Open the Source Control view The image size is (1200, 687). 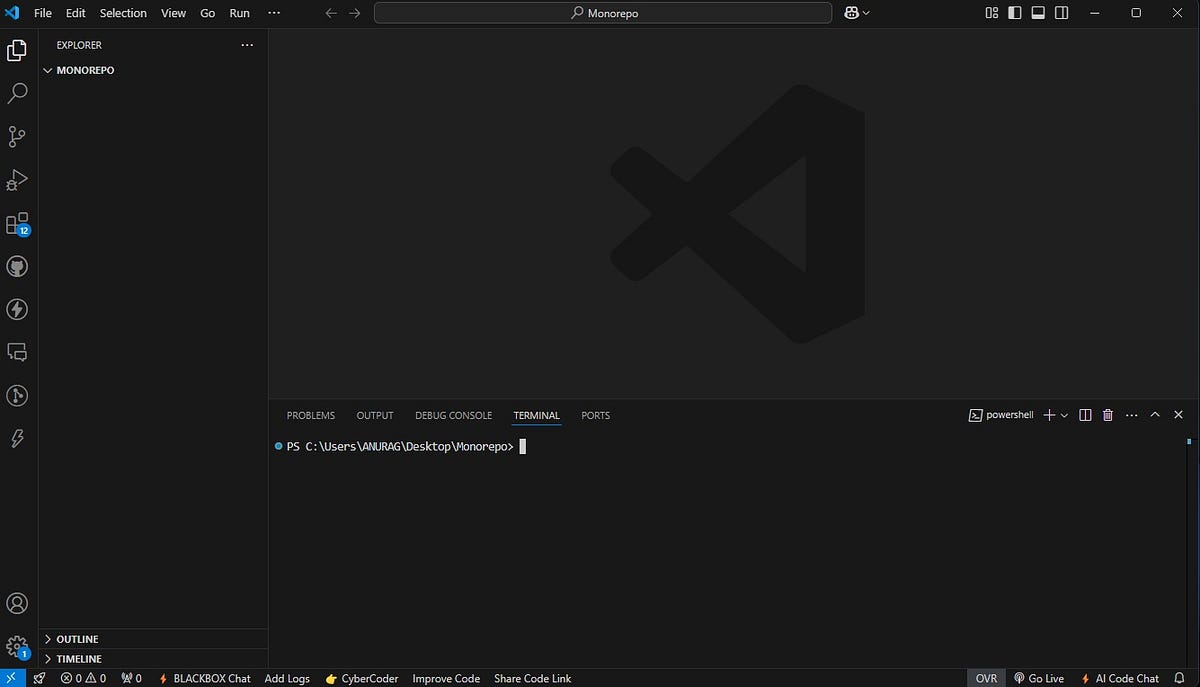pyautogui.click(x=17, y=136)
